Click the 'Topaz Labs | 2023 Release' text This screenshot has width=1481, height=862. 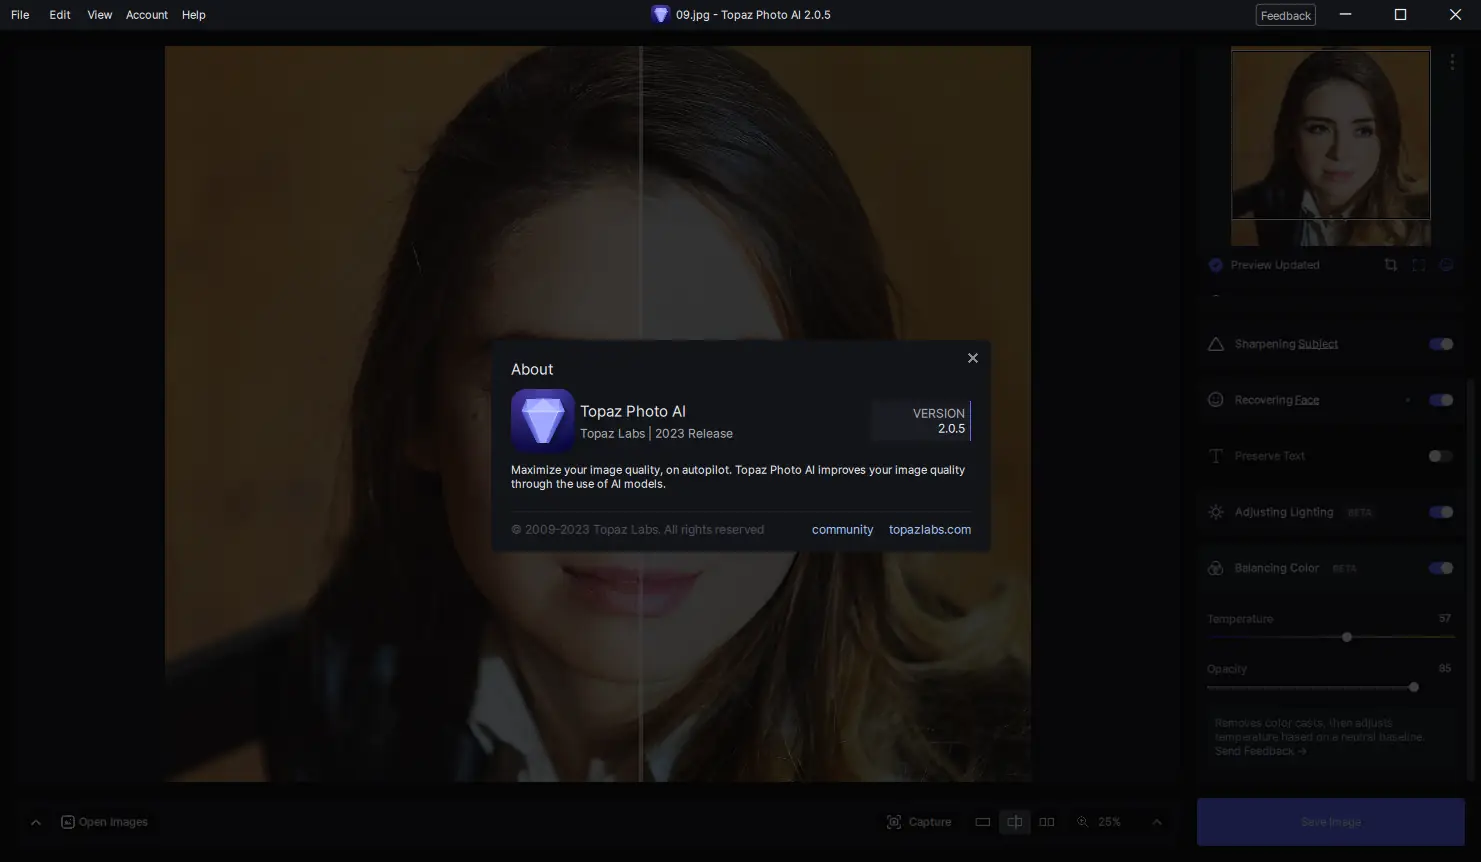point(656,434)
